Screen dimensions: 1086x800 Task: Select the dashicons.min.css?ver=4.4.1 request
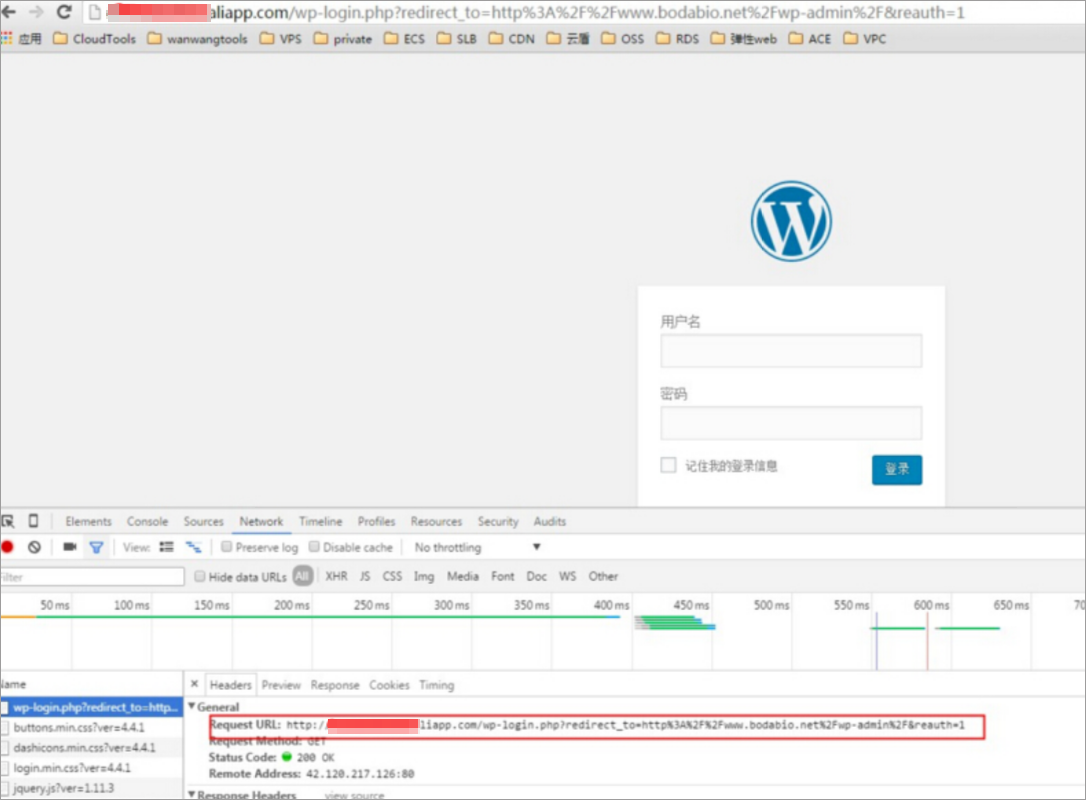(91, 747)
